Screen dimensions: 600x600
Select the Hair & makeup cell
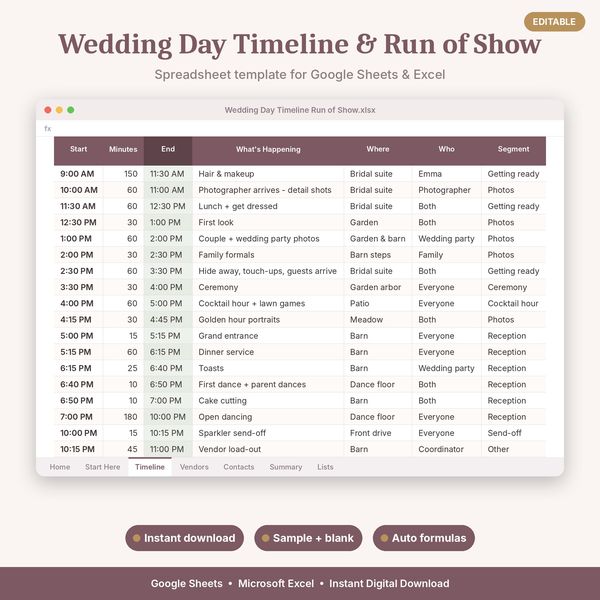[x=268, y=174]
